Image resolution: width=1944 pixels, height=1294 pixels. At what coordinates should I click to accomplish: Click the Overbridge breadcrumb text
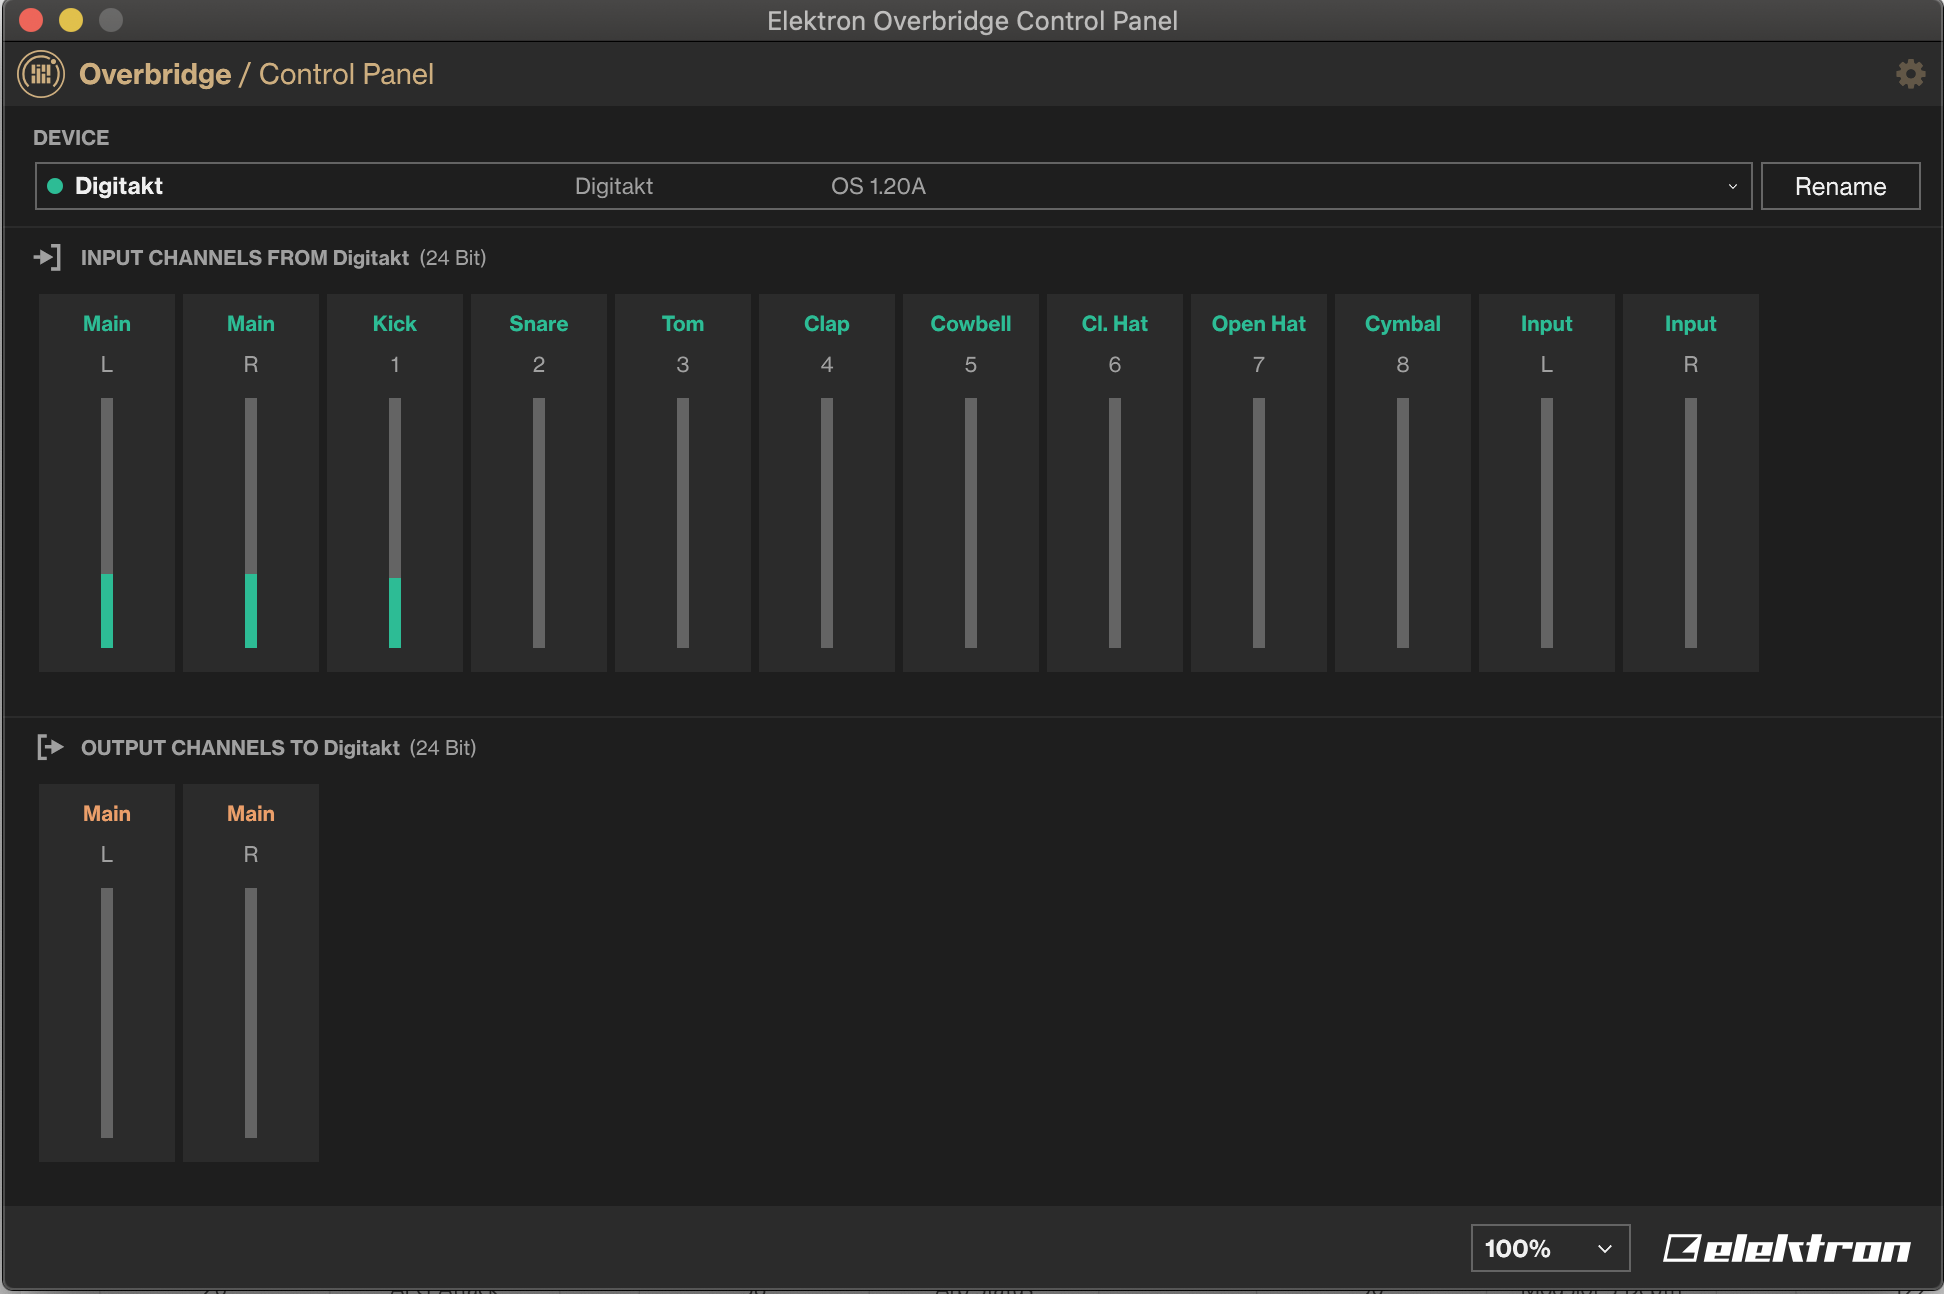point(155,74)
